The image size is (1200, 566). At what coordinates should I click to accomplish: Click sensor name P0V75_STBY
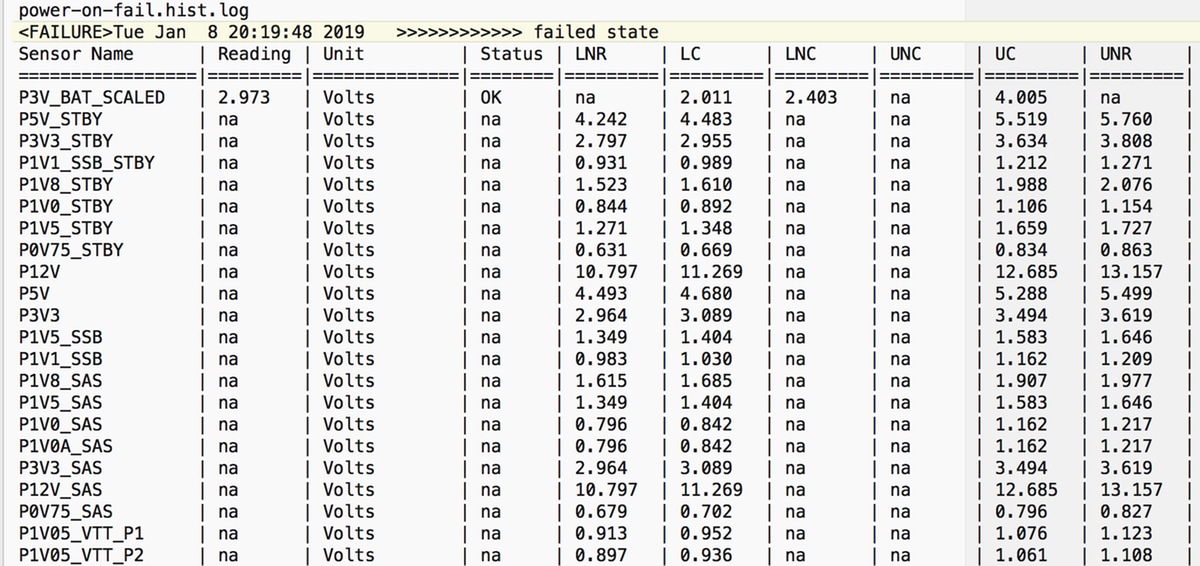coord(71,250)
